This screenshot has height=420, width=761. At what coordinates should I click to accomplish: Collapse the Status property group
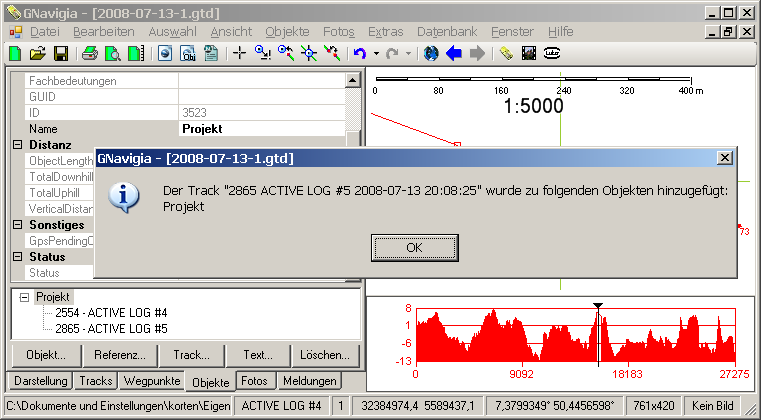click(18, 256)
